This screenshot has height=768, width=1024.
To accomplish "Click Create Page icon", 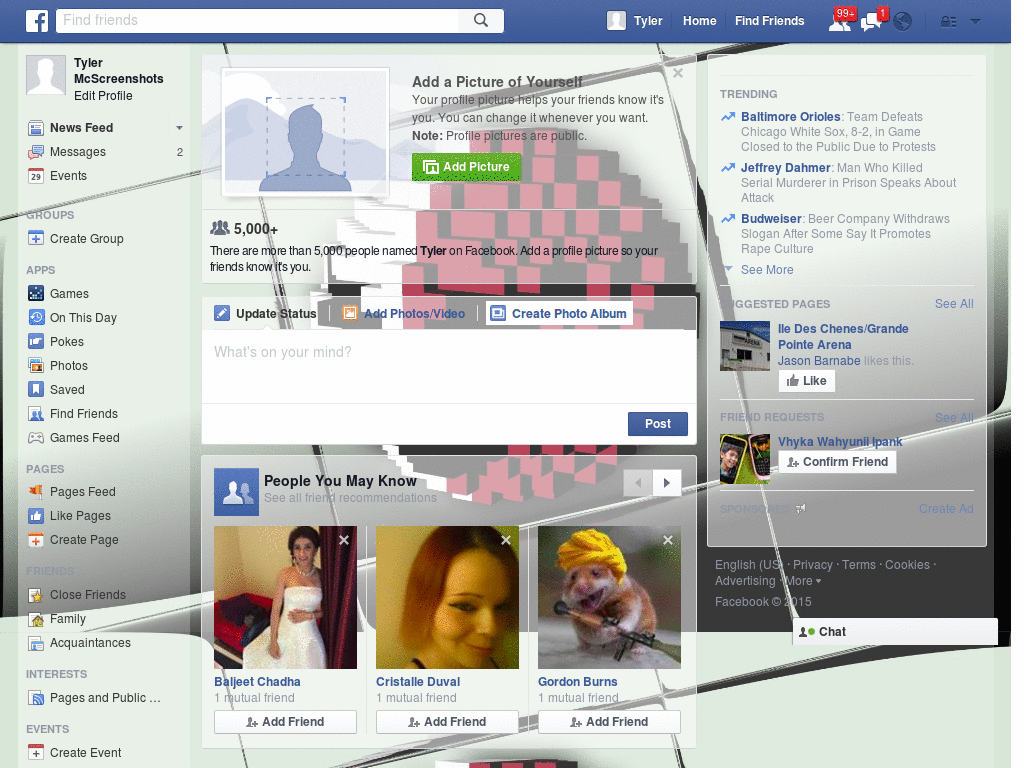I will pyautogui.click(x=36, y=539).
